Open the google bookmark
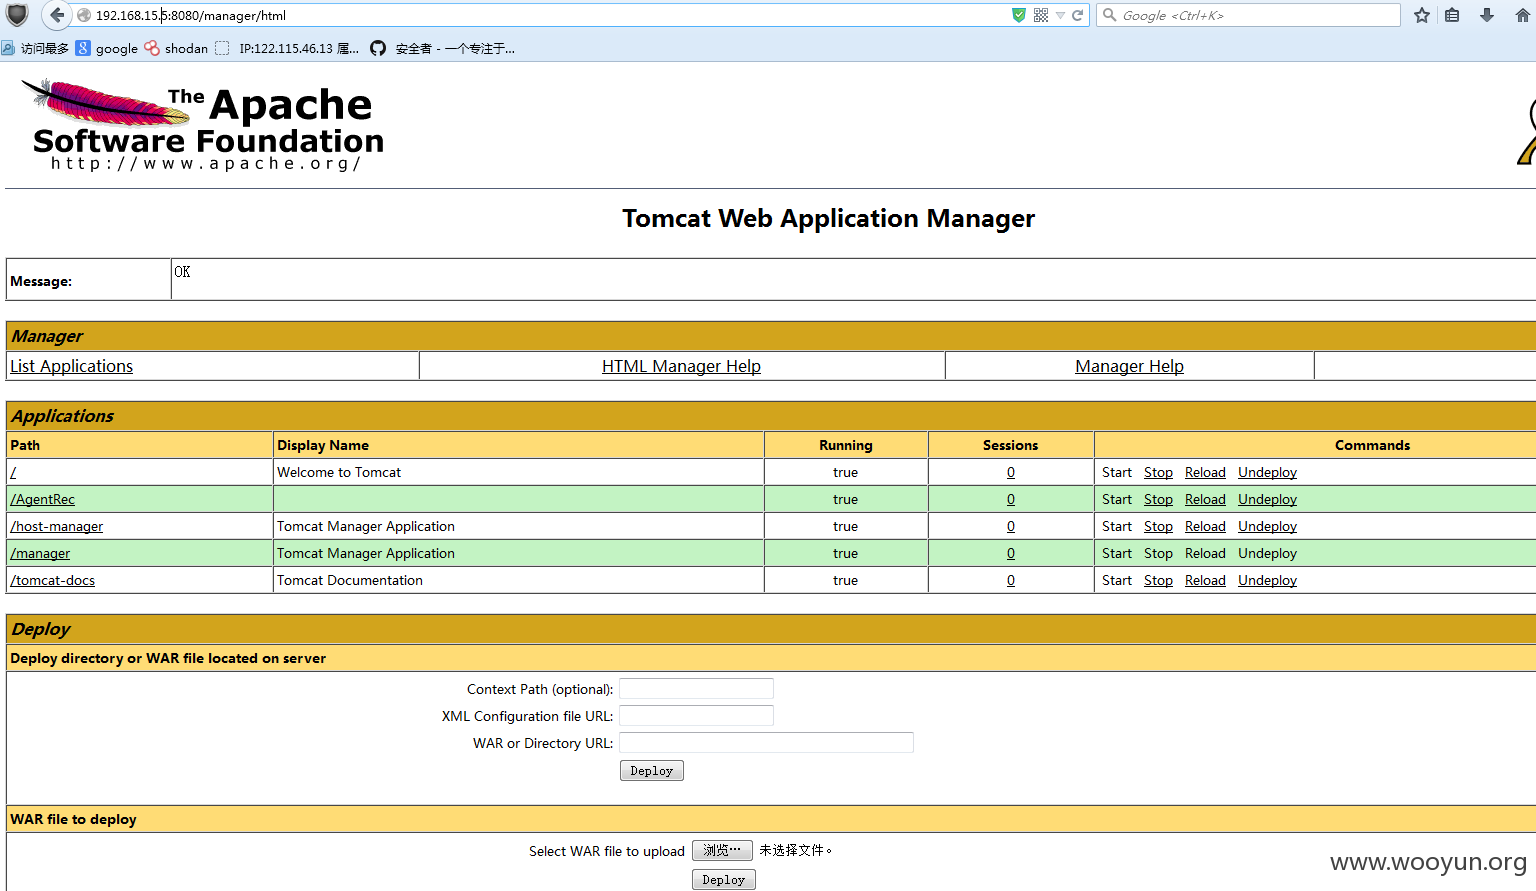This screenshot has width=1536, height=891. (107, 48)
